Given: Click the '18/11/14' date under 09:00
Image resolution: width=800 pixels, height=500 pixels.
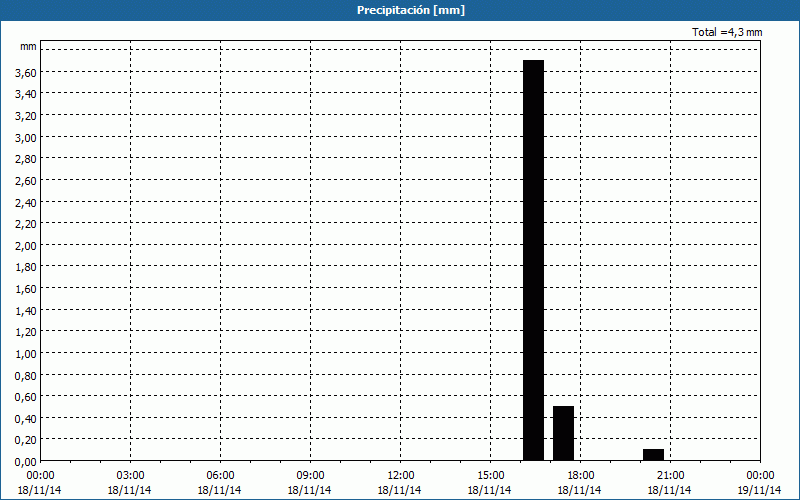Looking at the screenshot, I should pyautogui.click(x=309, y=490).
